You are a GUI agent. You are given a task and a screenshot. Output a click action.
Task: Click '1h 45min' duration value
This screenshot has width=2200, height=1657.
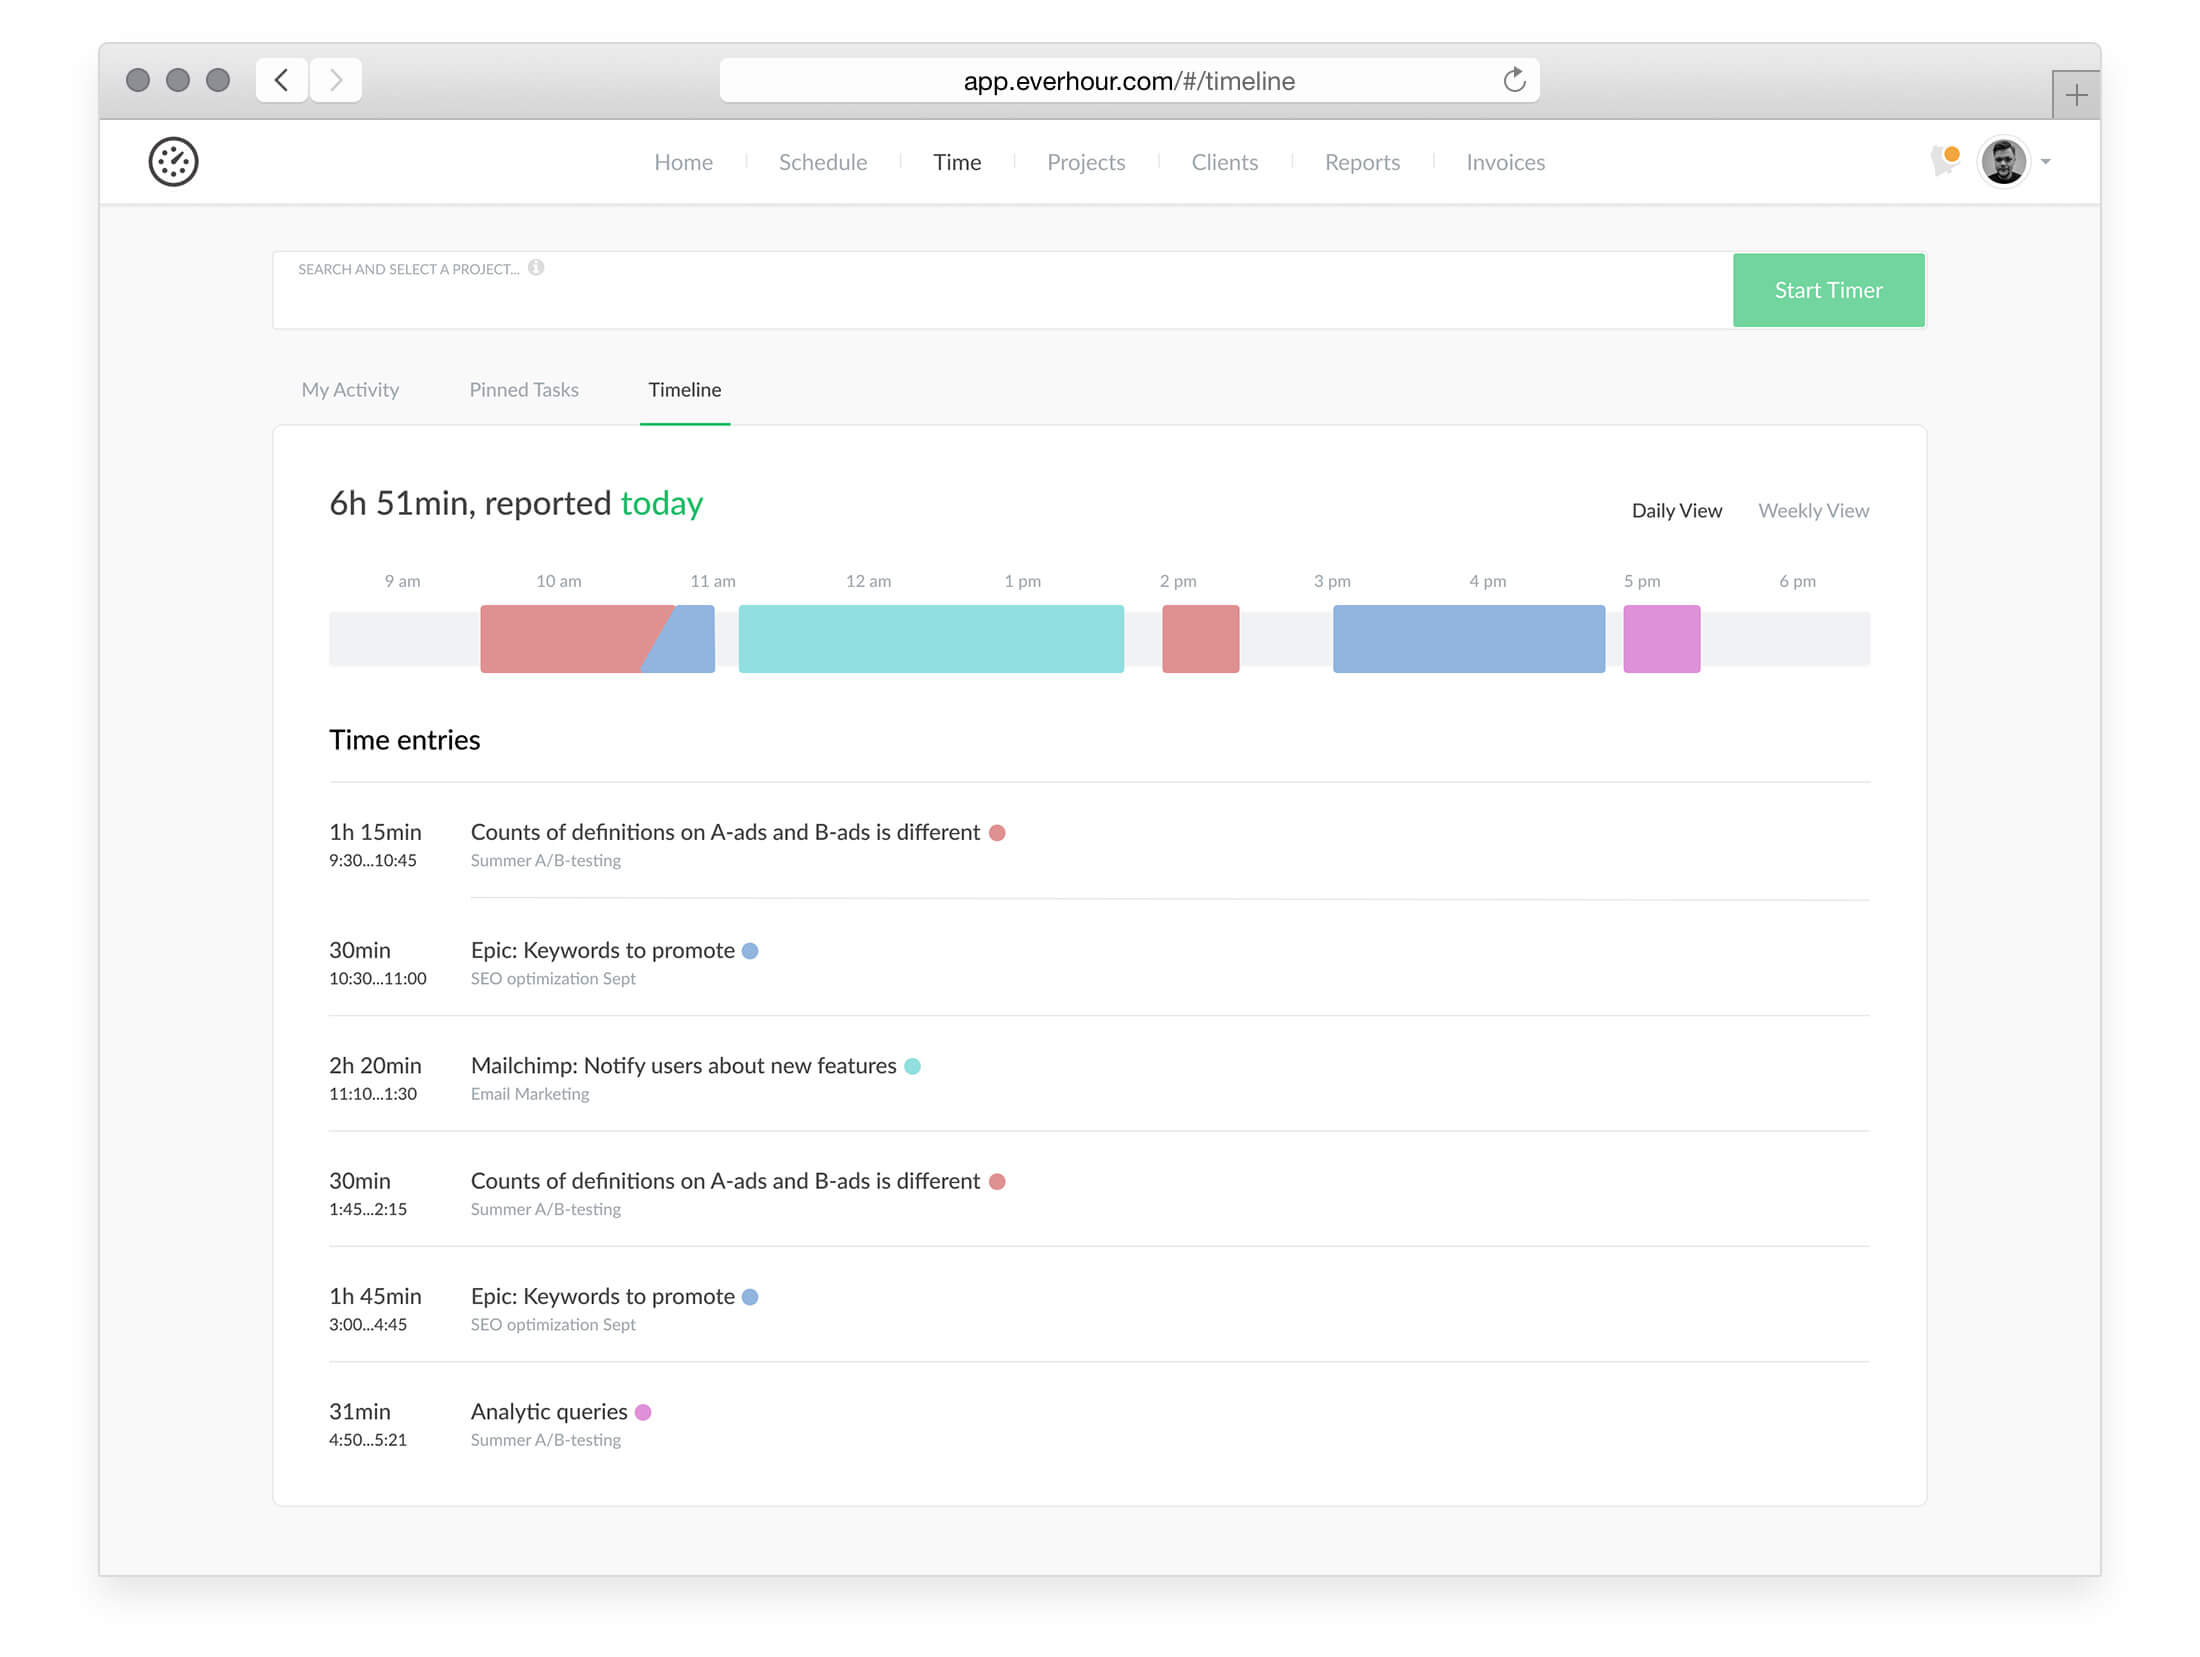375,1297
